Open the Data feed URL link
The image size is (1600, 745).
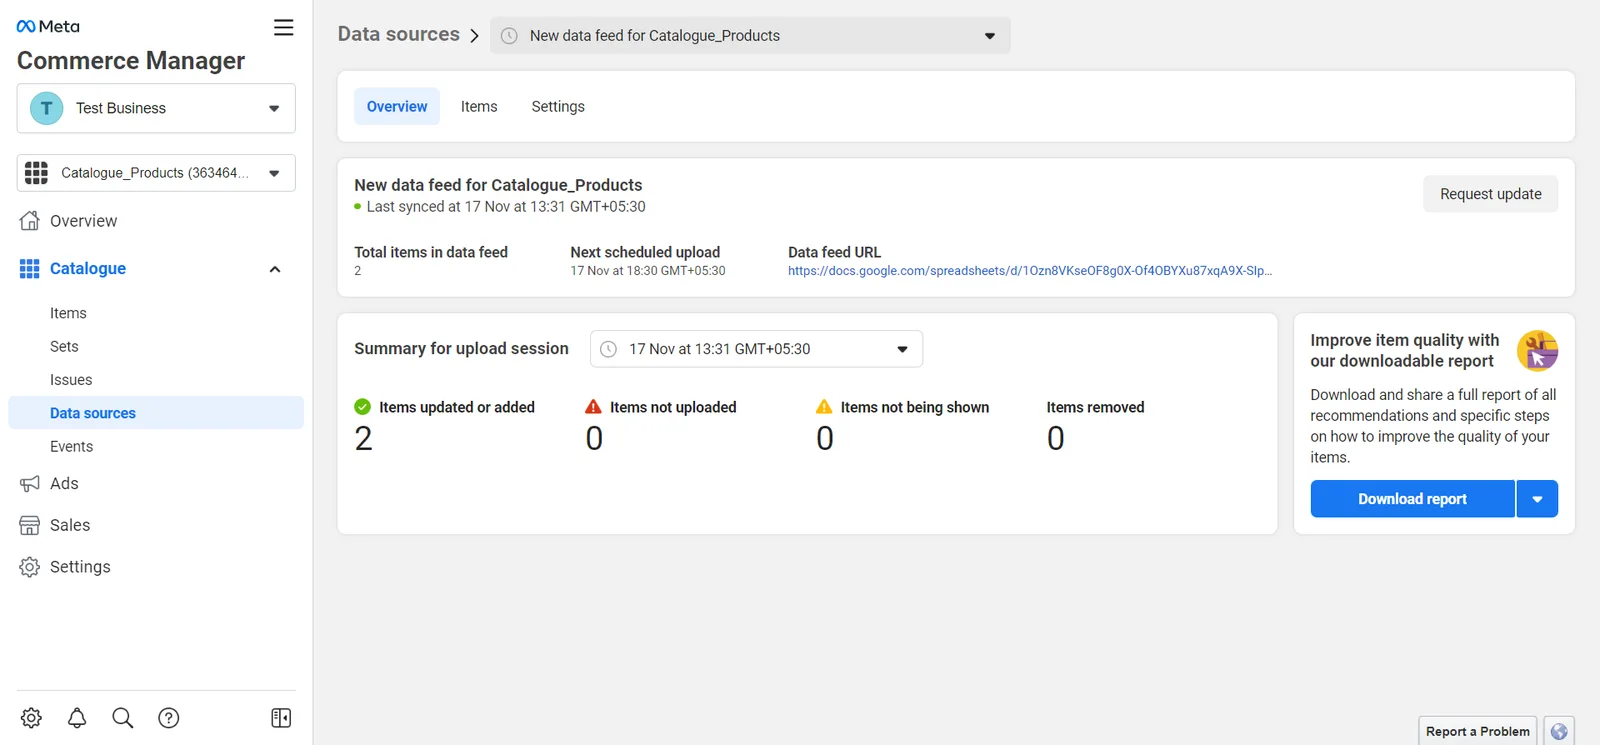click(x=1030, y=271)
